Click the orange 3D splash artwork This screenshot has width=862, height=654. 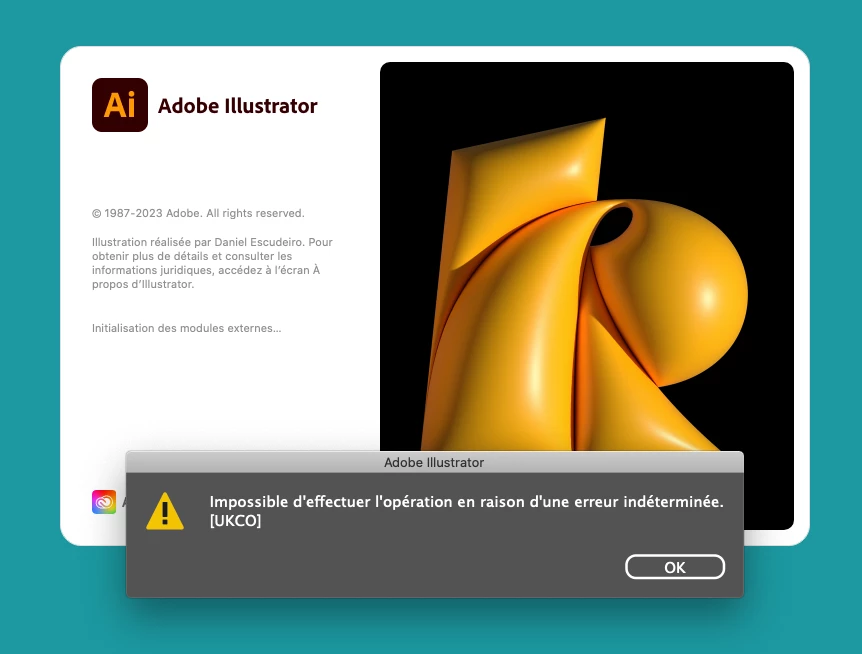tap(587, 256)
